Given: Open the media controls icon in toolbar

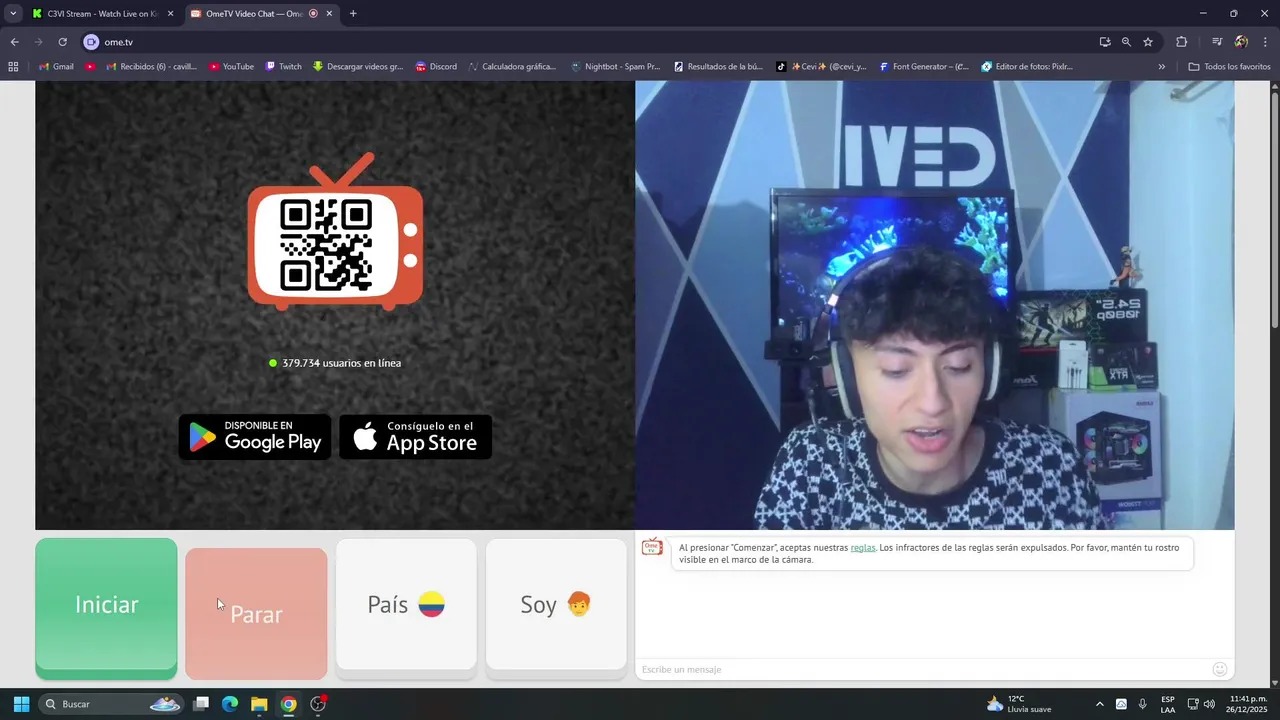Looking at the screenshot, I should [1217, 42].
